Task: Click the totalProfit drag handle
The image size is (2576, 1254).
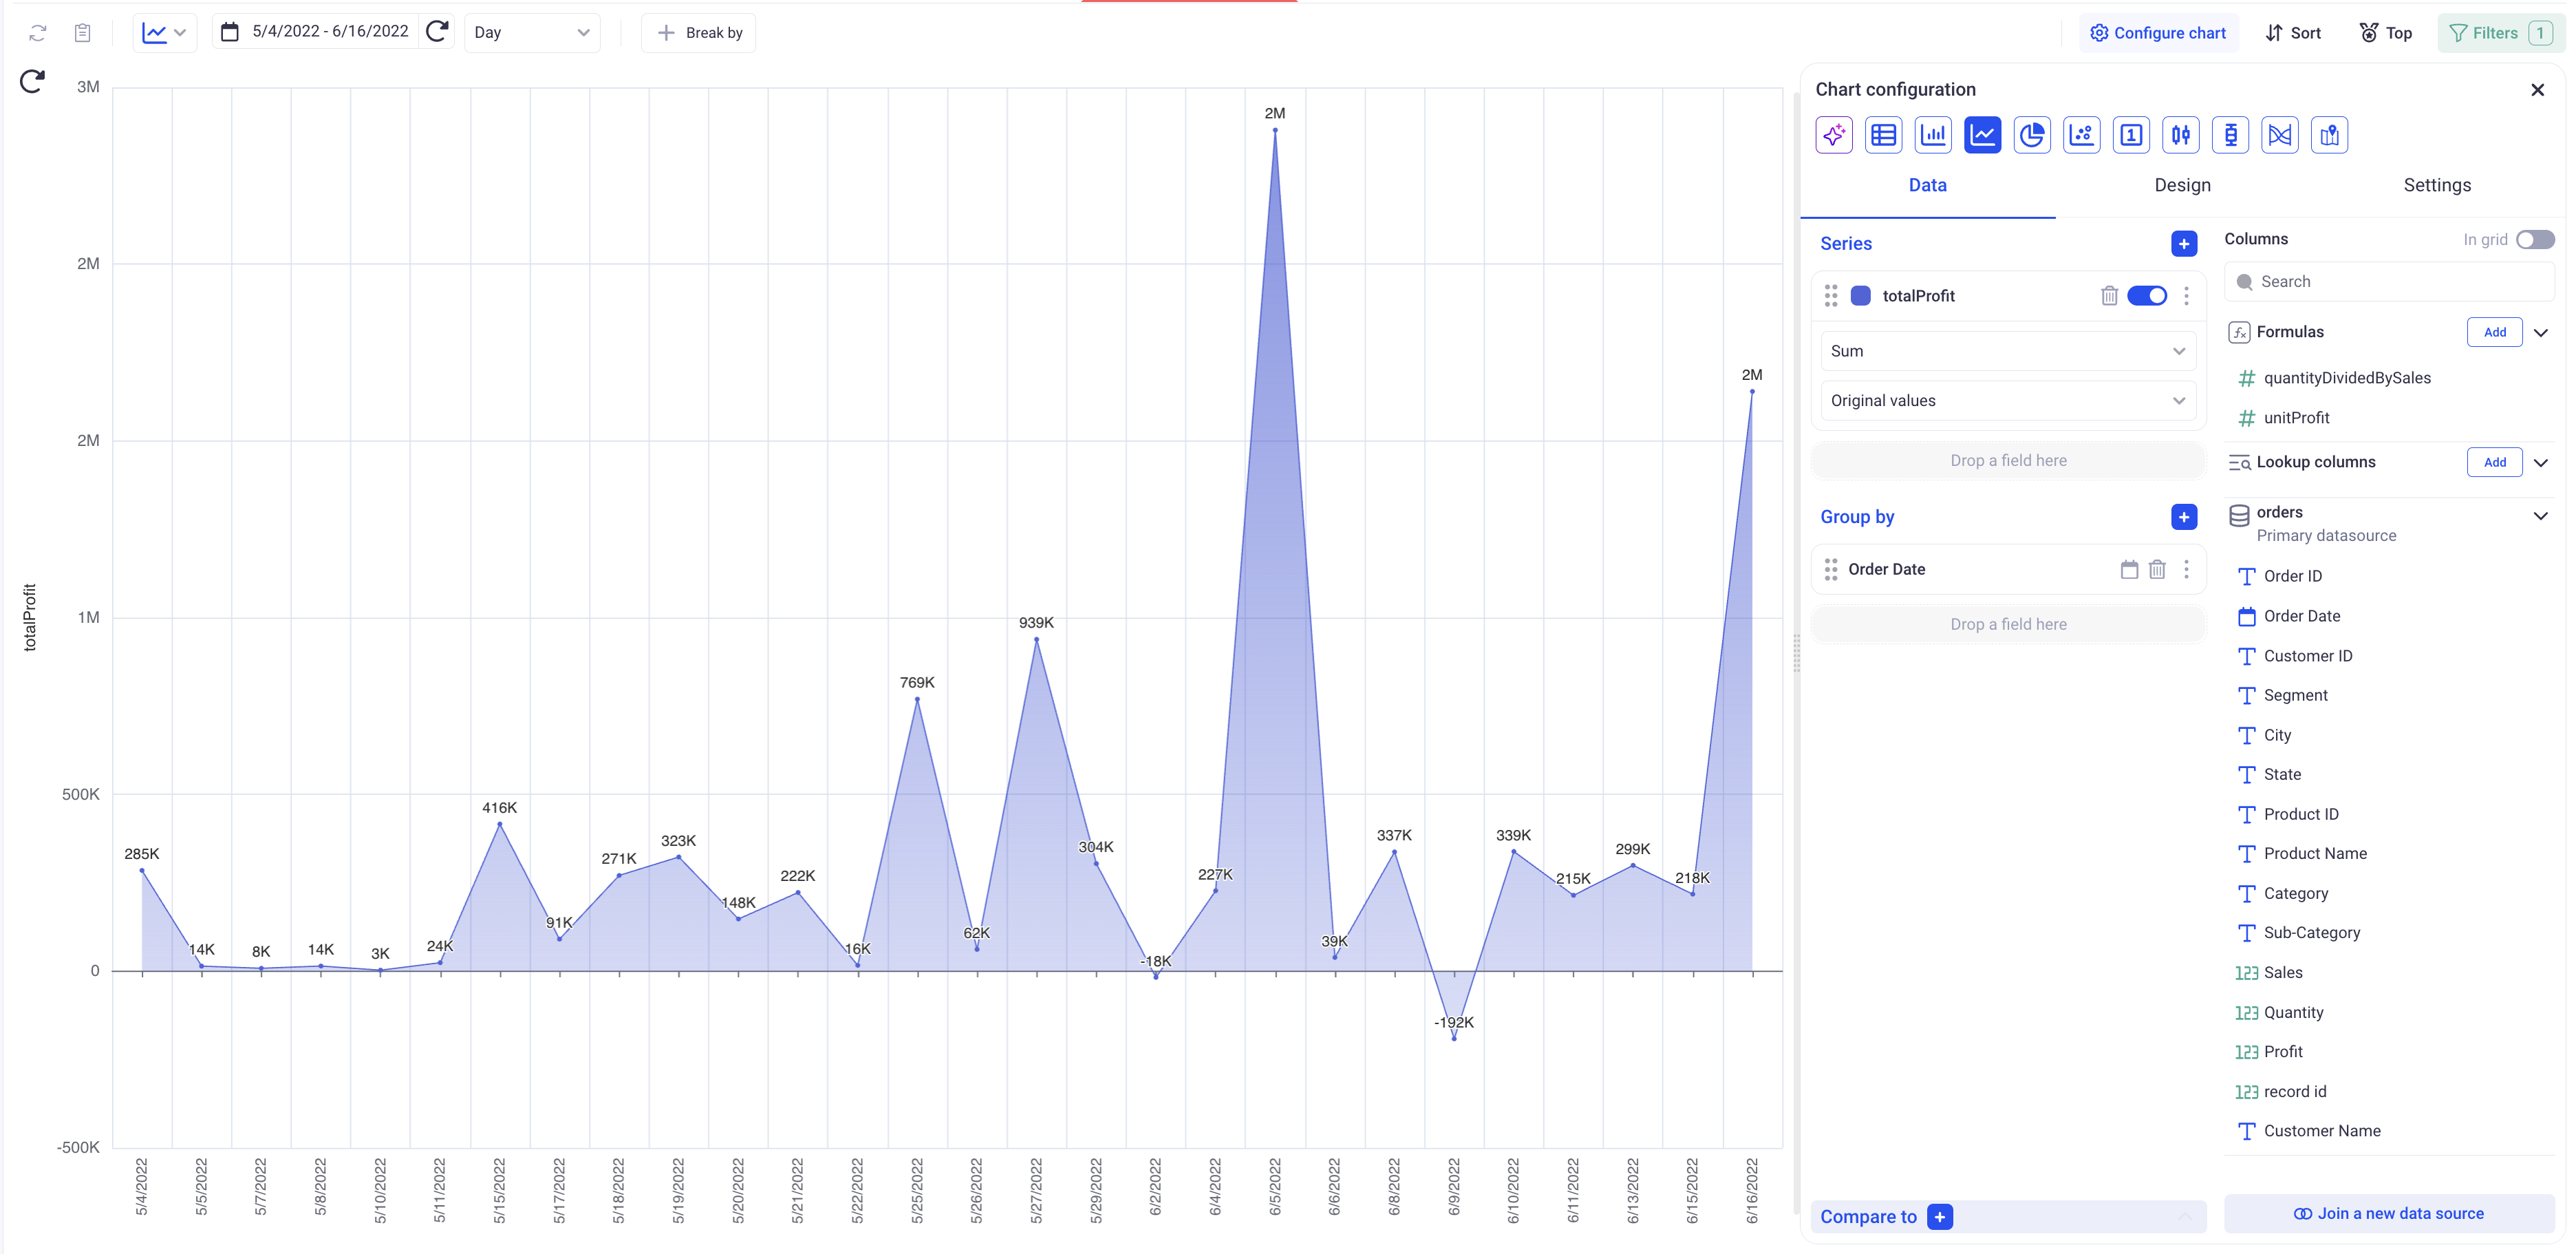Action: click(1830, 295)
